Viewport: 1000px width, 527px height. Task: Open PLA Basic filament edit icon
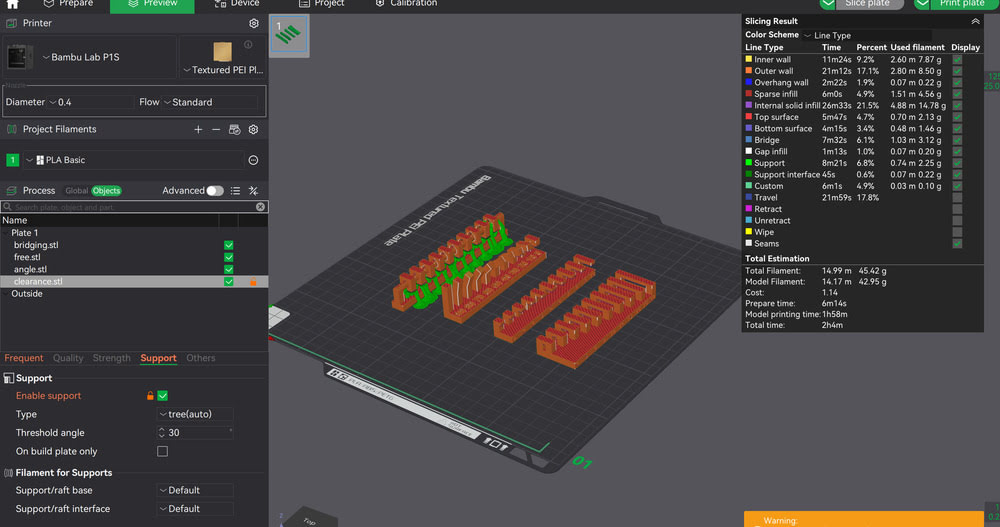point(253,160)
